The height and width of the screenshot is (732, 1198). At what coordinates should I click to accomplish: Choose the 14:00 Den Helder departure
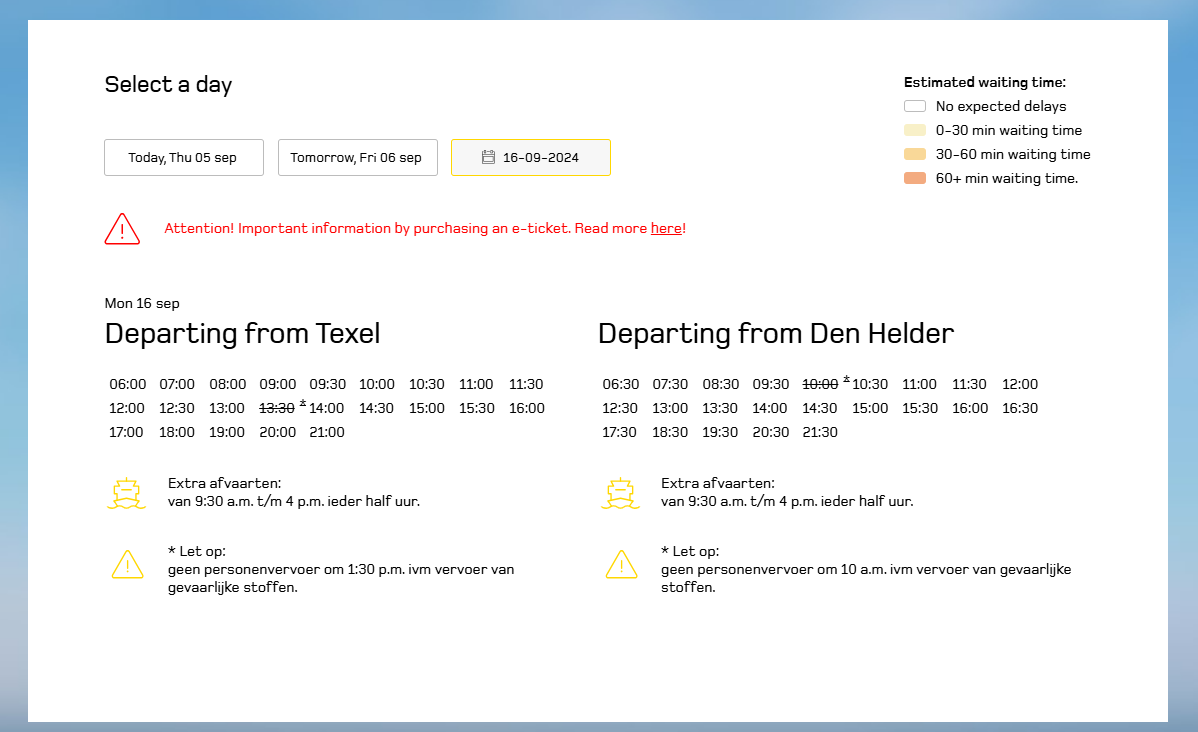coord(769,408)
